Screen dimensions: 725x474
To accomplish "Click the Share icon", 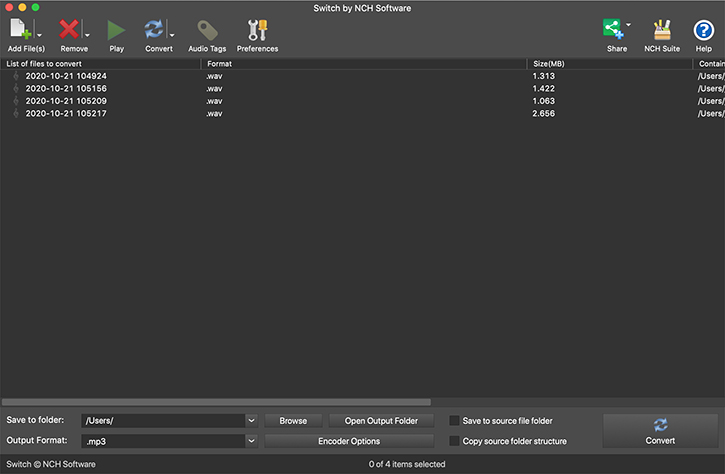I will 613,29.
